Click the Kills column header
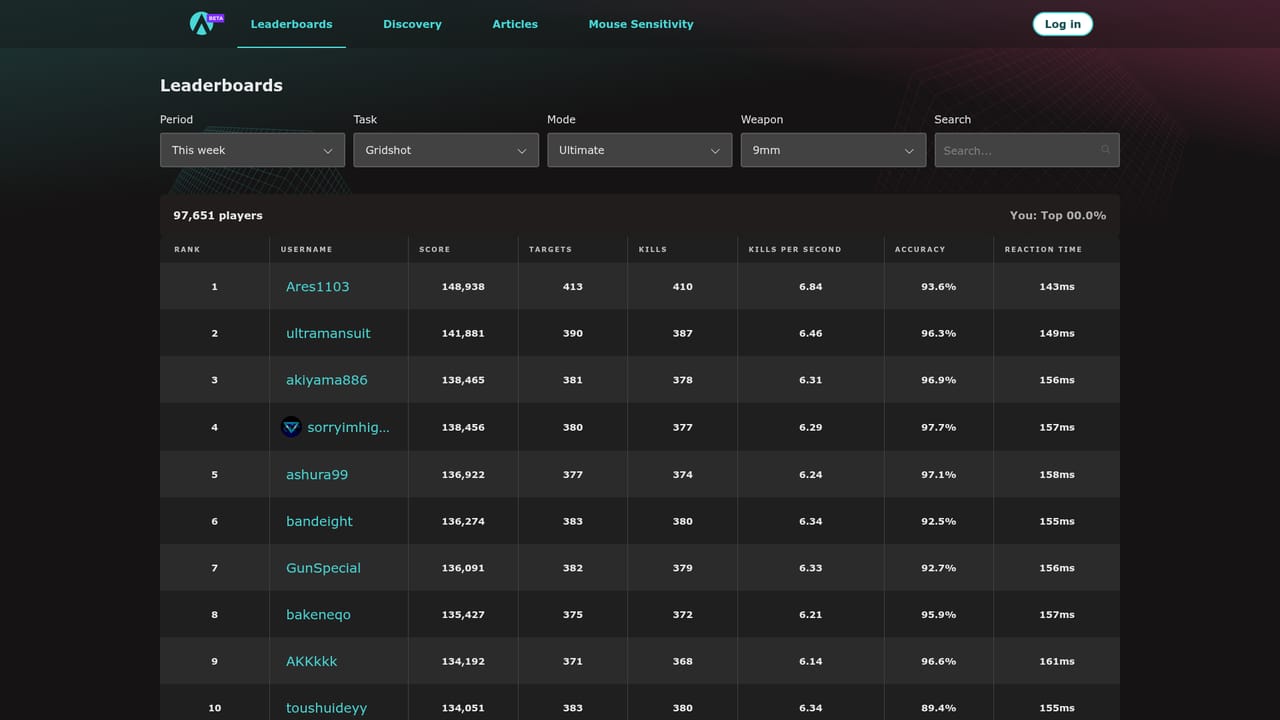1280x720 pixels. 653,249
